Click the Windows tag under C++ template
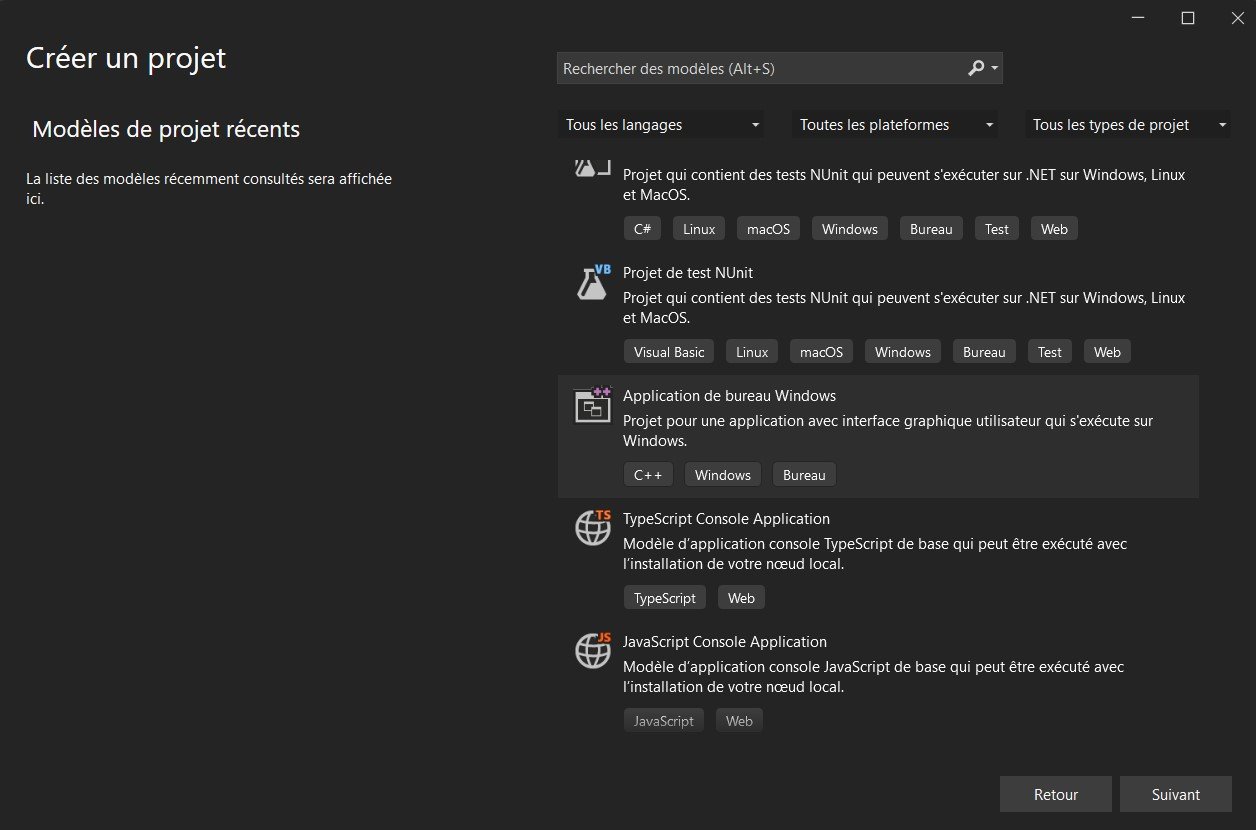The width and height of the screenshot is (1256, 830). click(x=723, y=475)
